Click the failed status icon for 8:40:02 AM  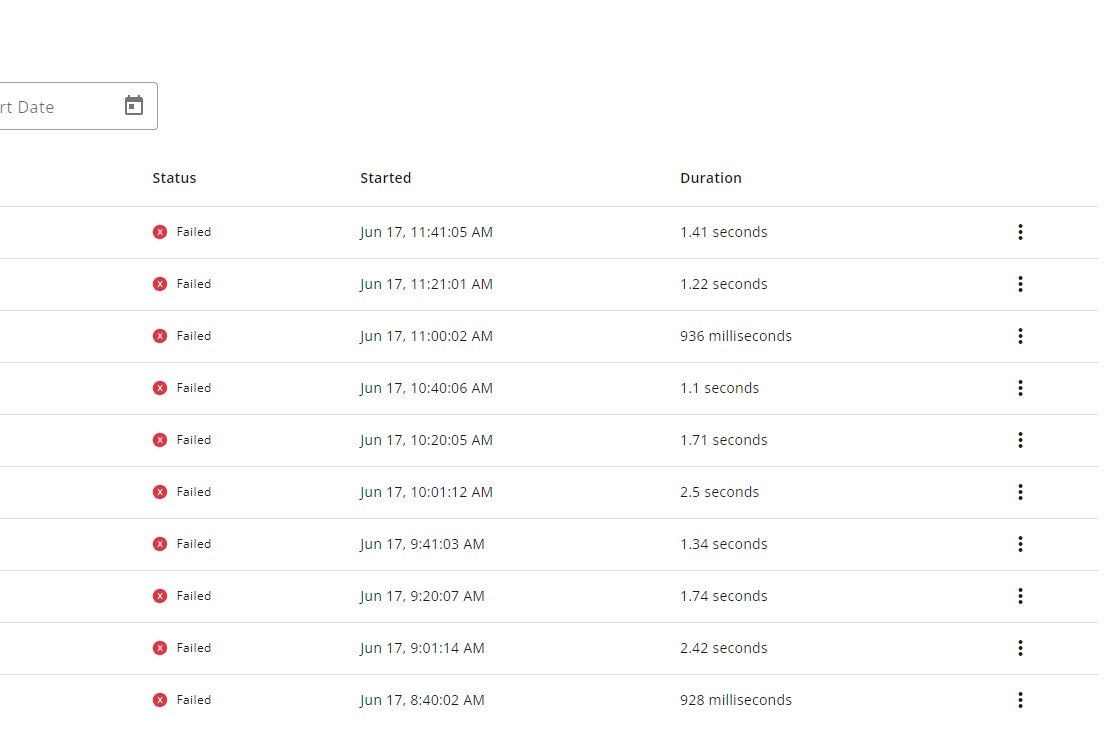click(160, 700)
